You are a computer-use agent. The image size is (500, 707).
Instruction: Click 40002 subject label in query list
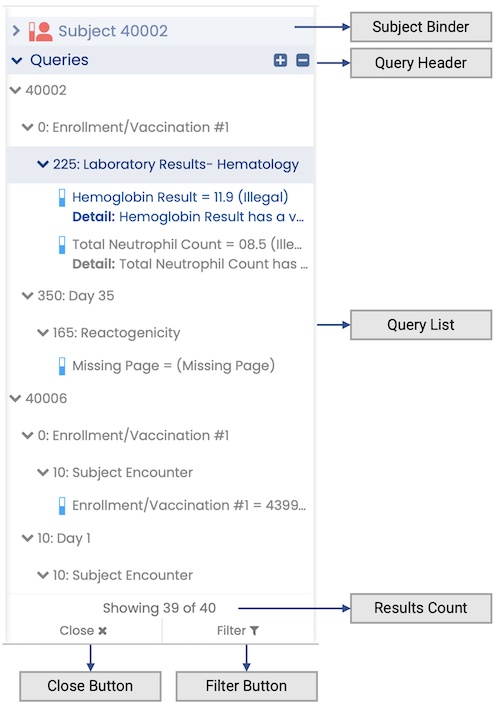[x=46, y=91]
